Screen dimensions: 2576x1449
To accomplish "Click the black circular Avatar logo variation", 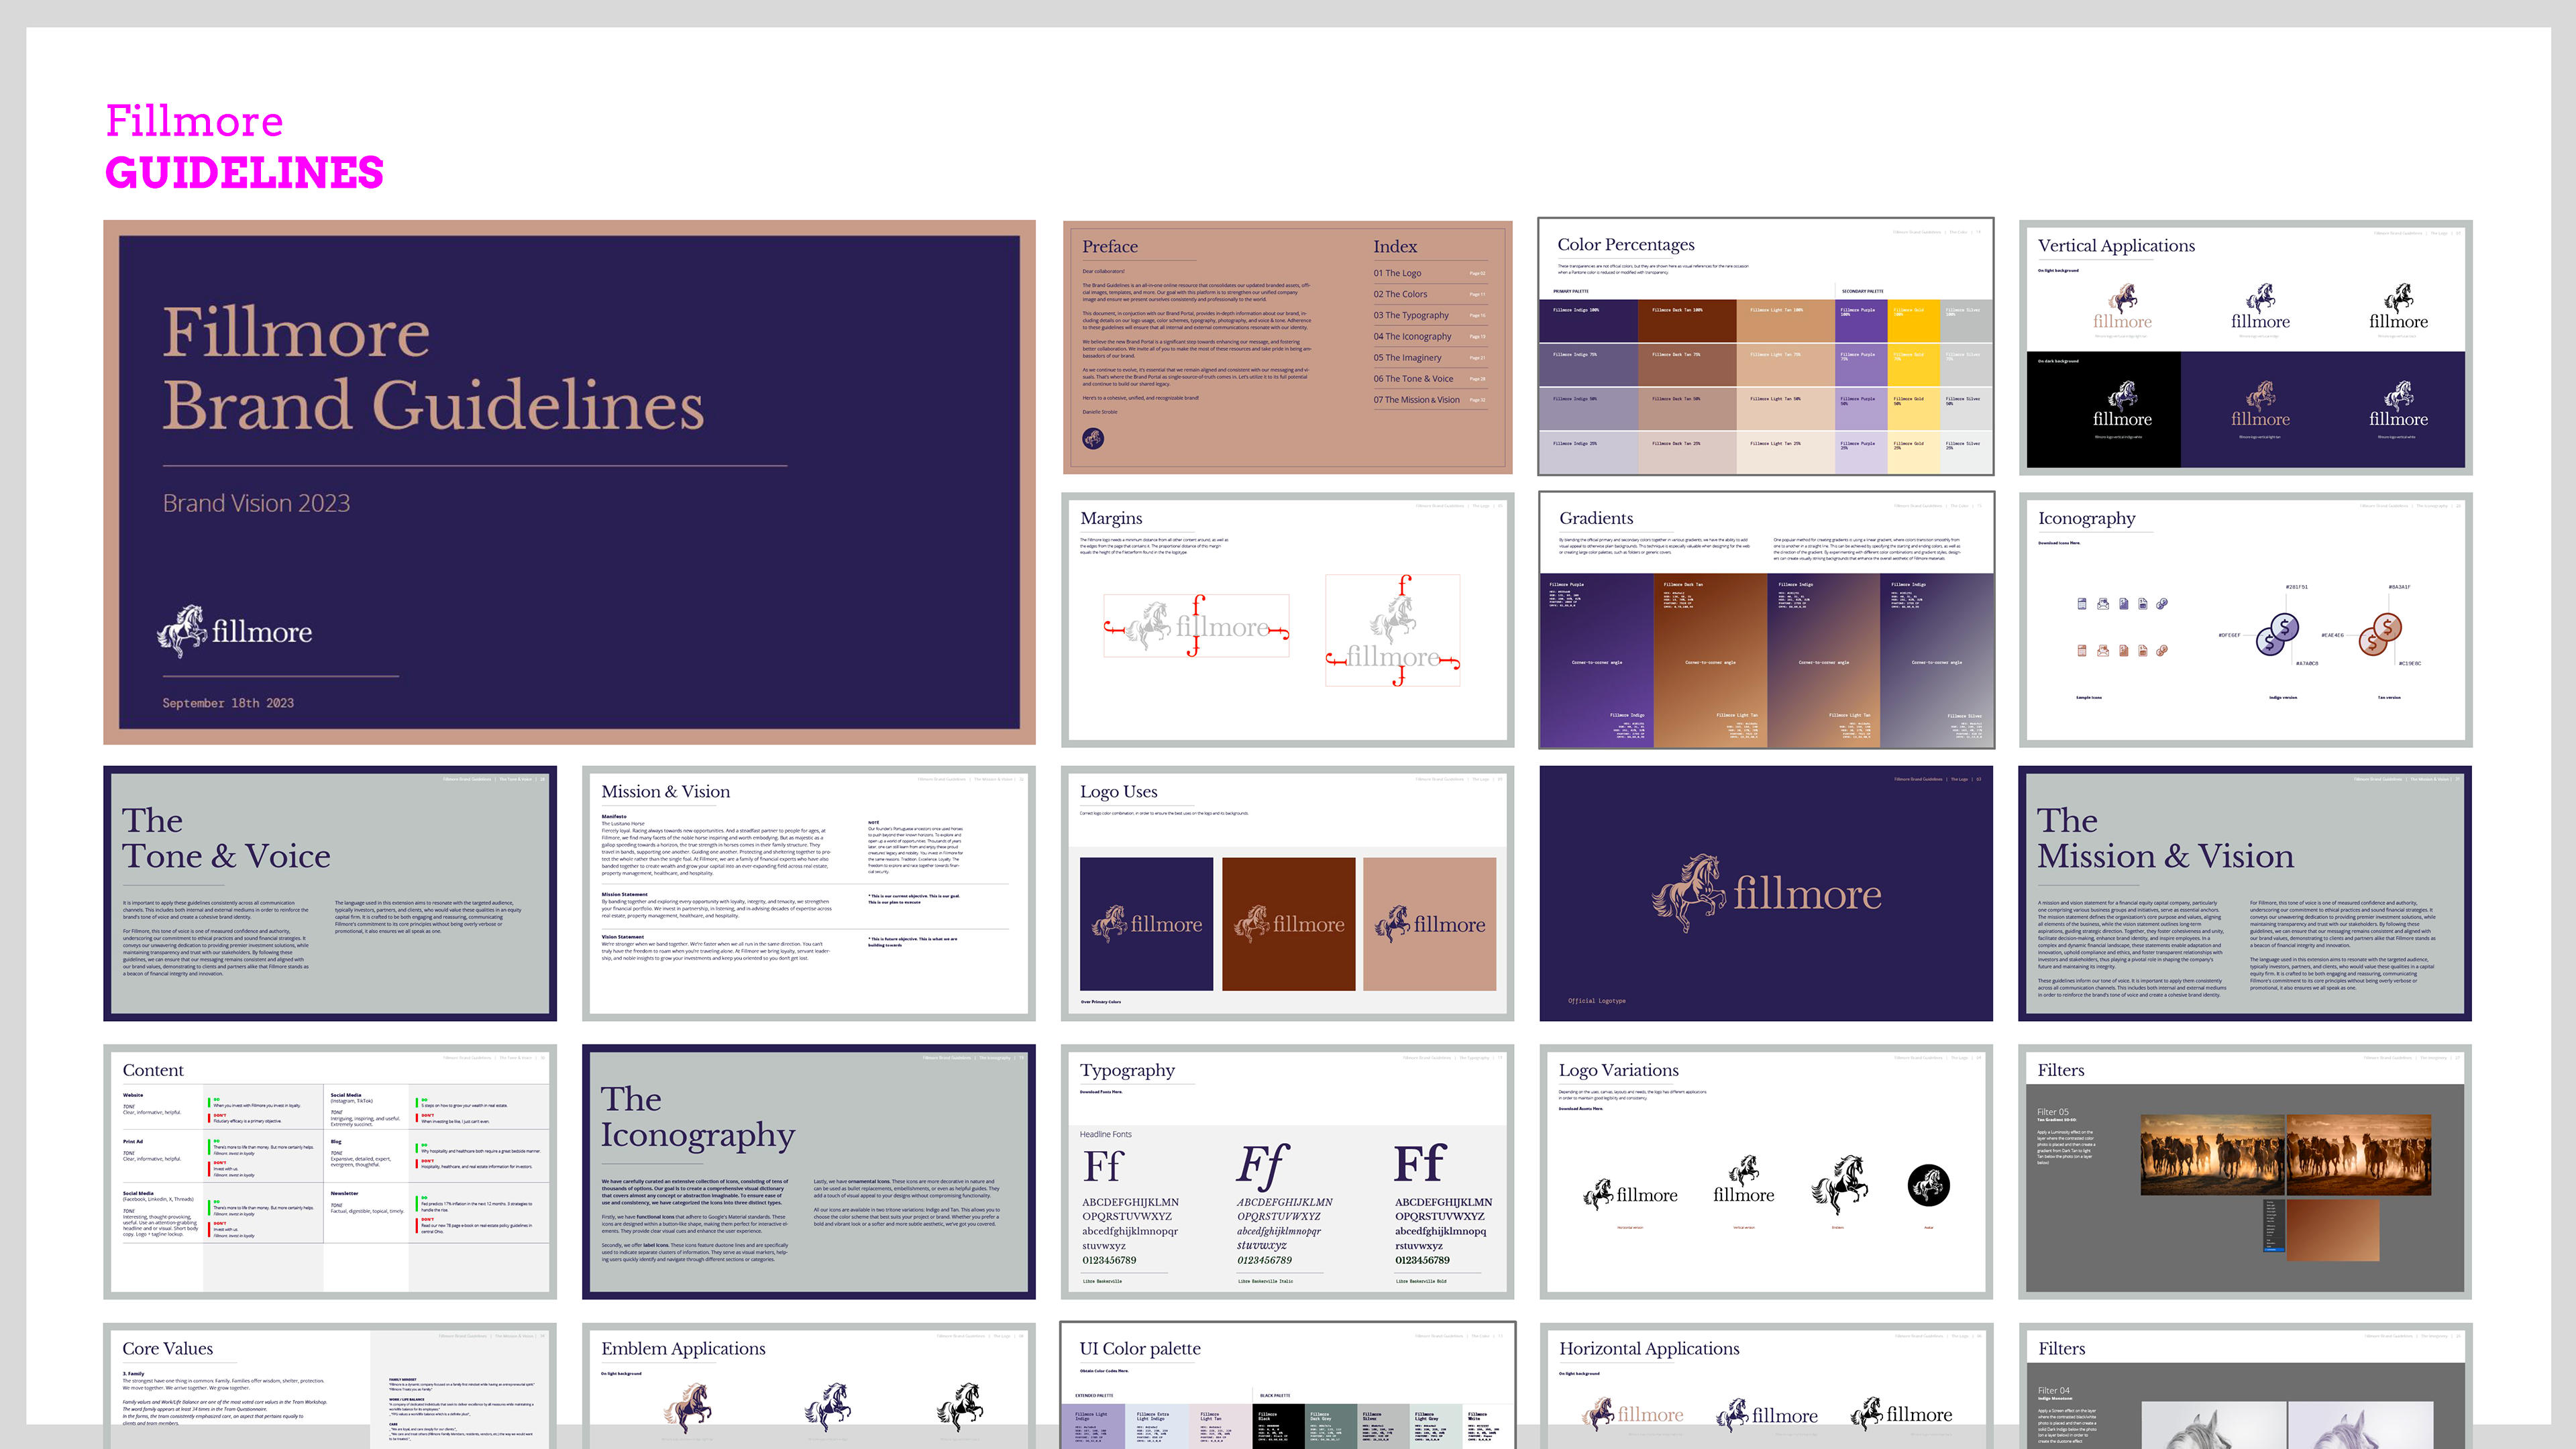I will pyautogui.click(x=1928, y=1185).
